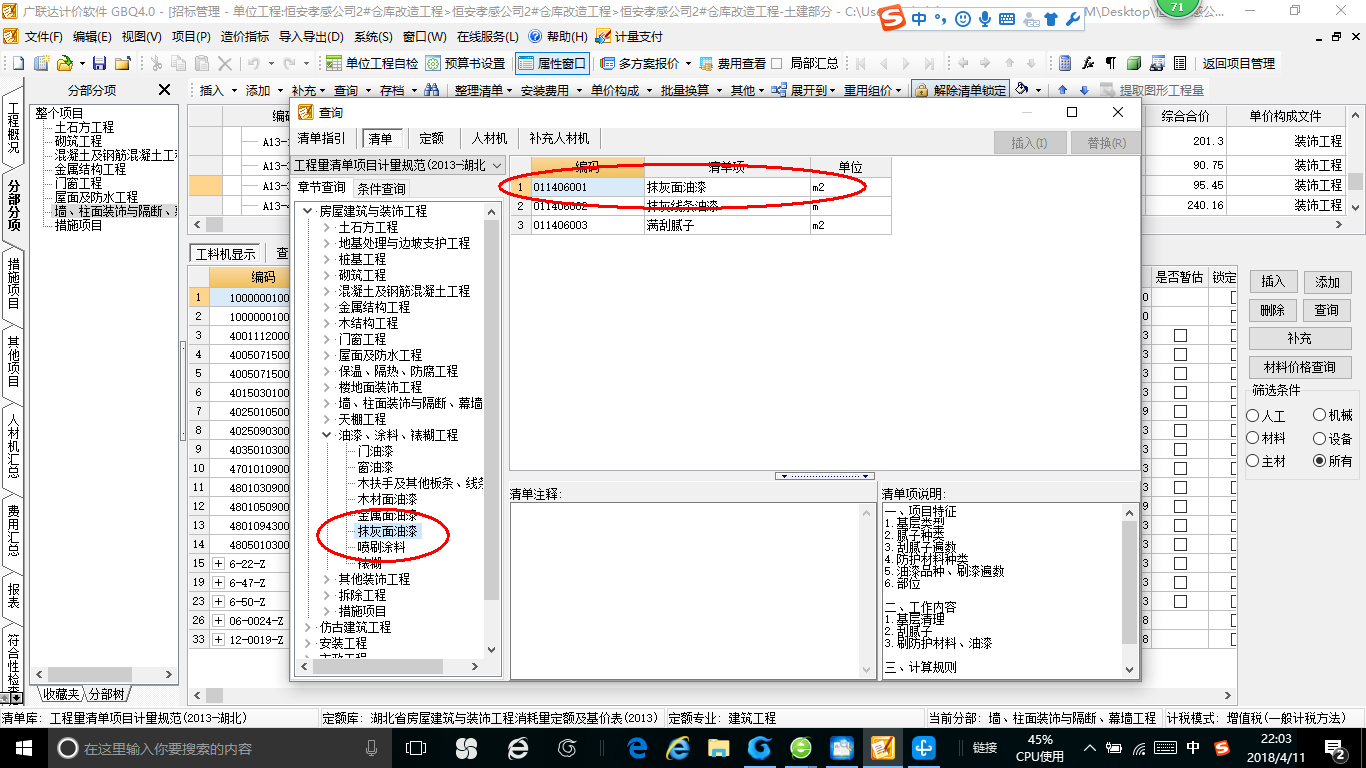The image size is (1366, 768).
Task: Switch to the 定额 tab in query dialog
Action: click(432, 138)
